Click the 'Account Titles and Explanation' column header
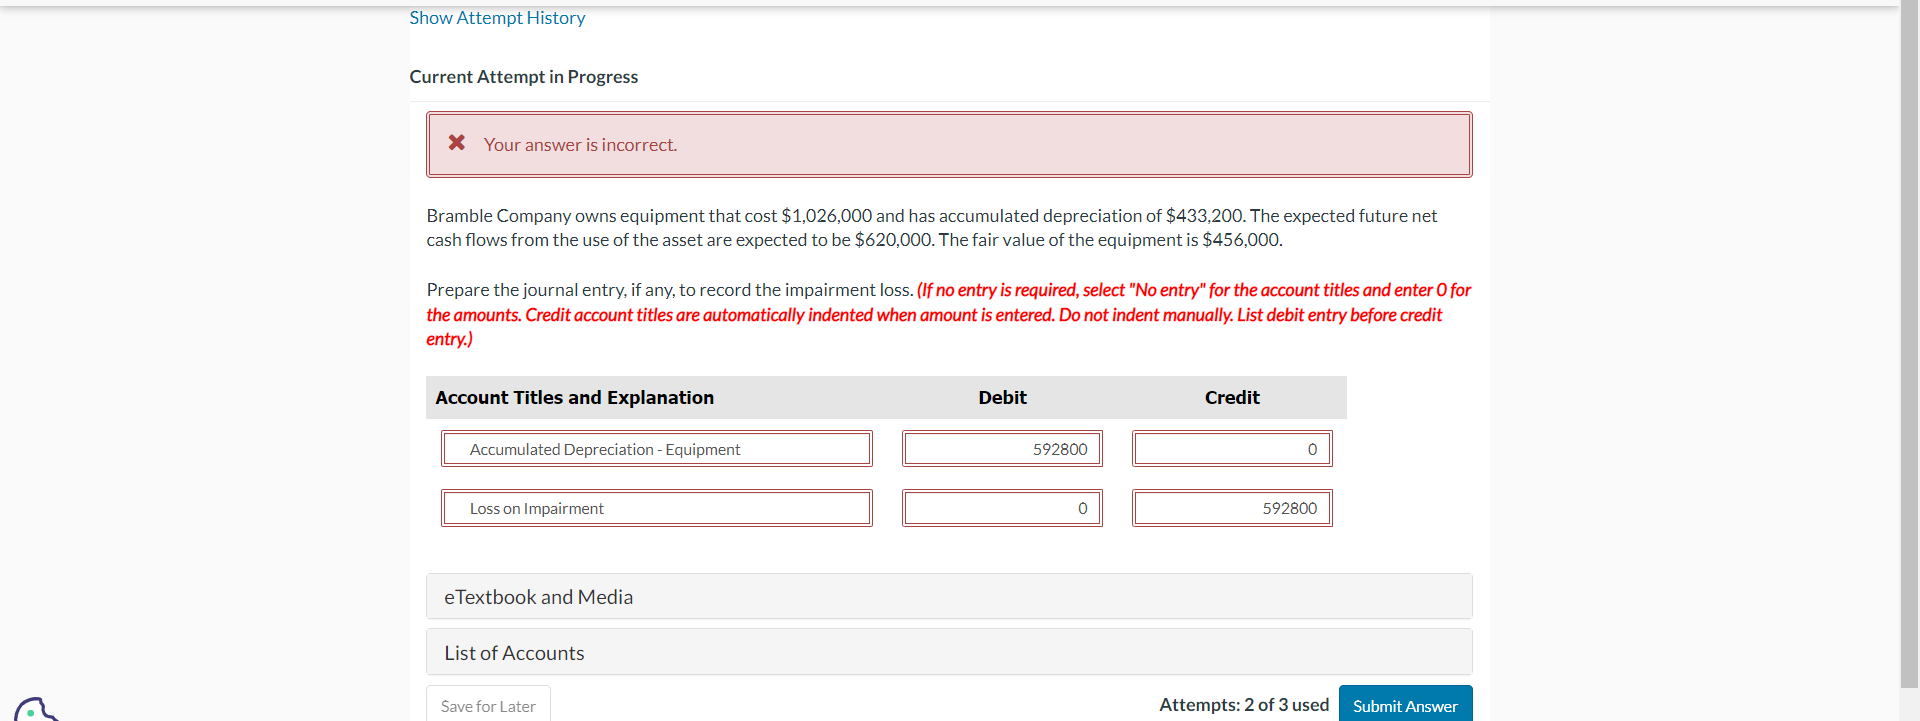The width and height of the screenshot is (1920, 721). click(x=575, y=398)
